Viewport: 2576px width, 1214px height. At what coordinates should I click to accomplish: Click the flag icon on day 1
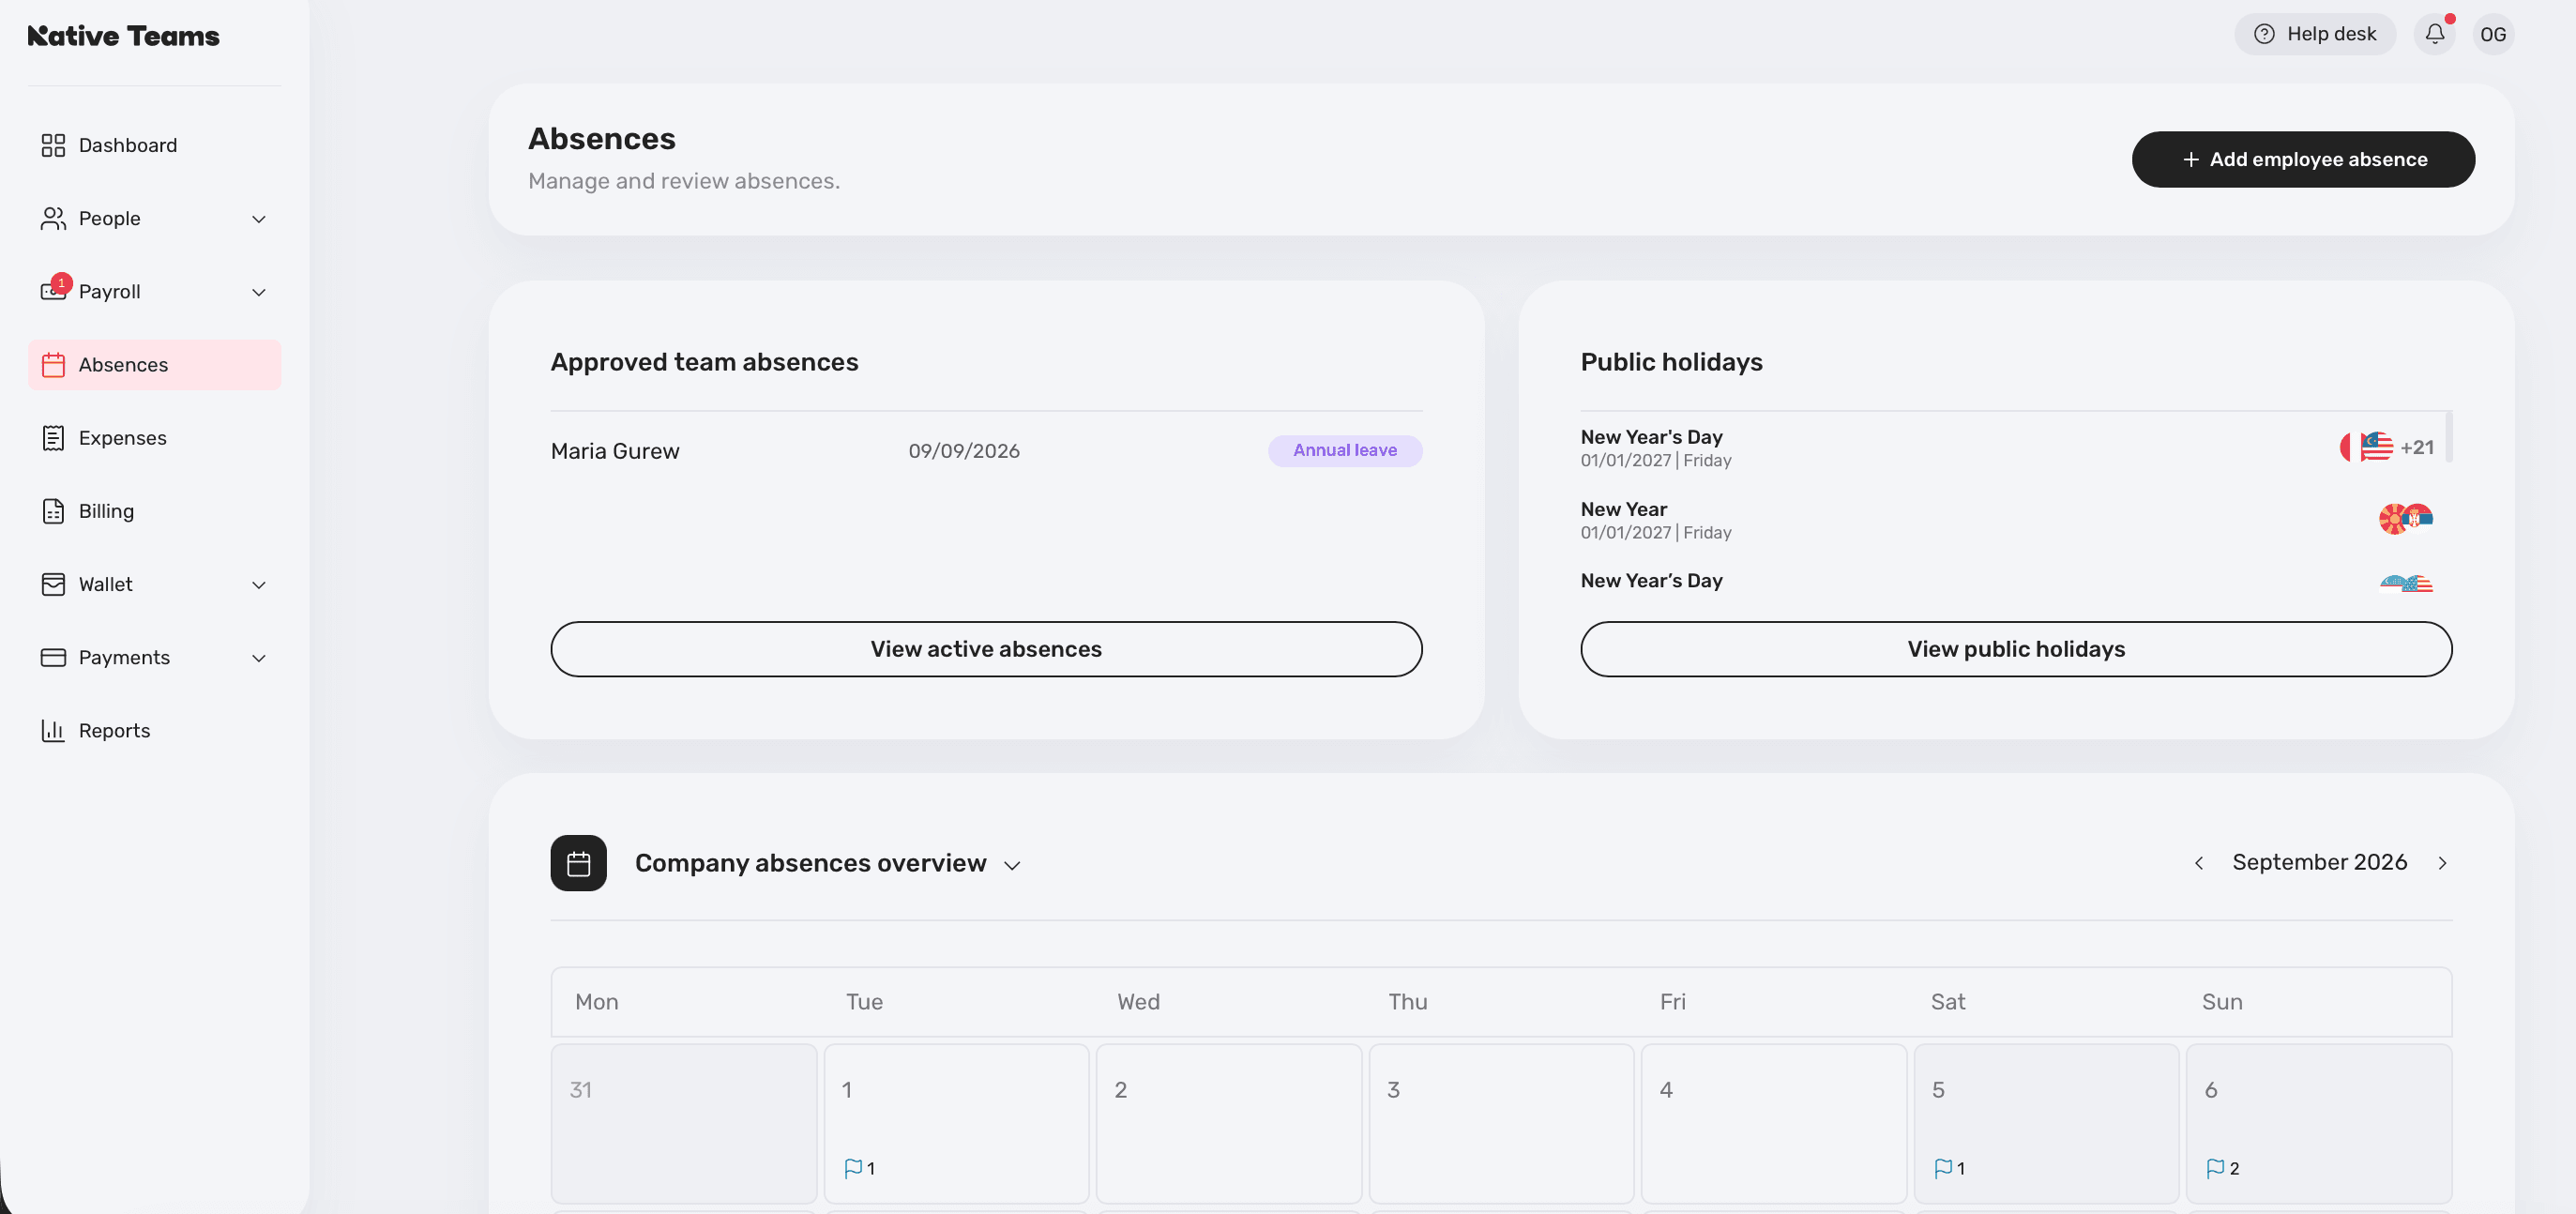(x=852, y=1168)
